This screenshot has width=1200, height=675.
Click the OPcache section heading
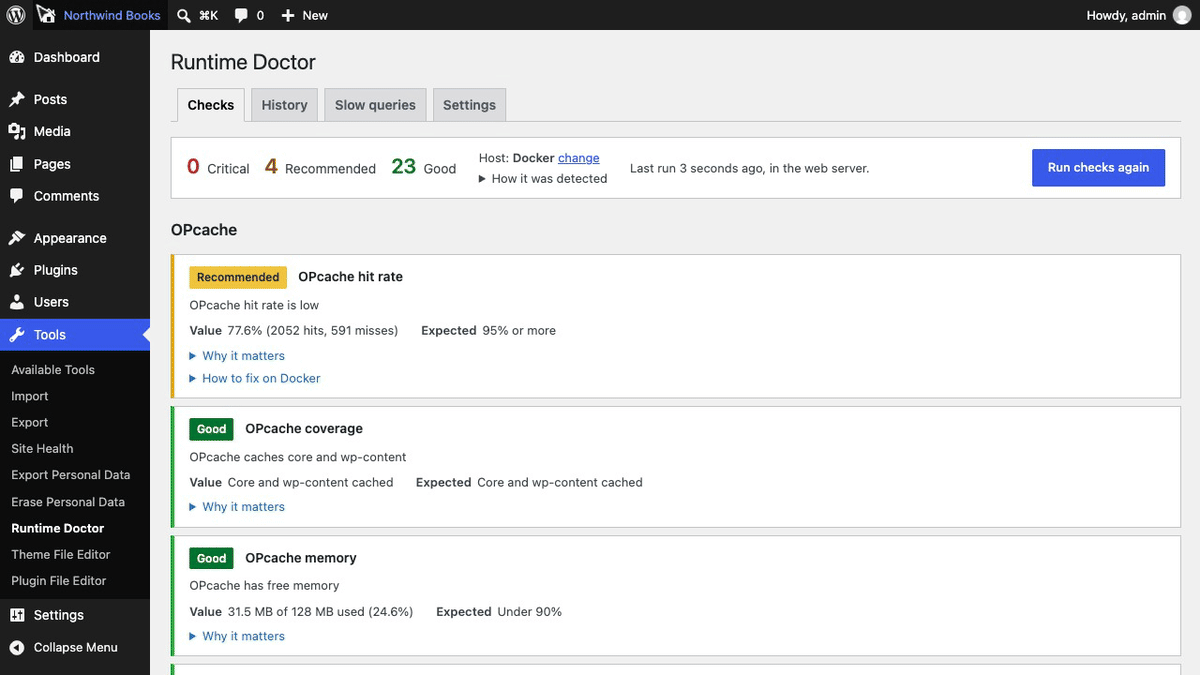coord(204,230)
